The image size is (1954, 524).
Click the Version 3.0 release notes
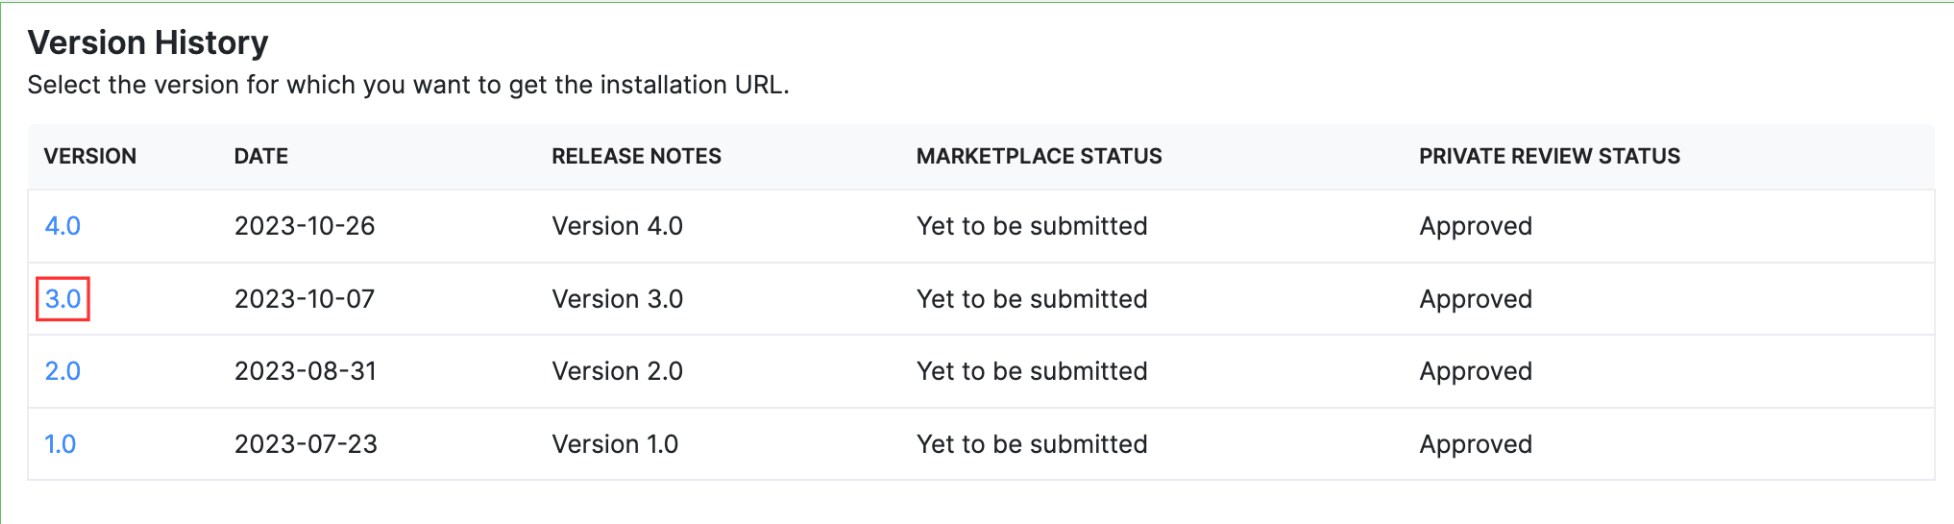point(617,299)
